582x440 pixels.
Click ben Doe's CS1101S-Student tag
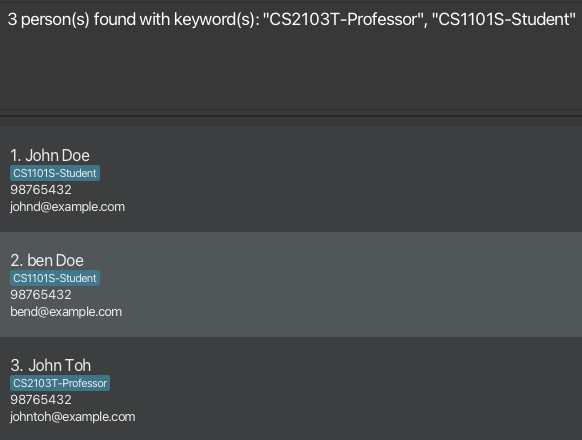click(x=55, y=278)
